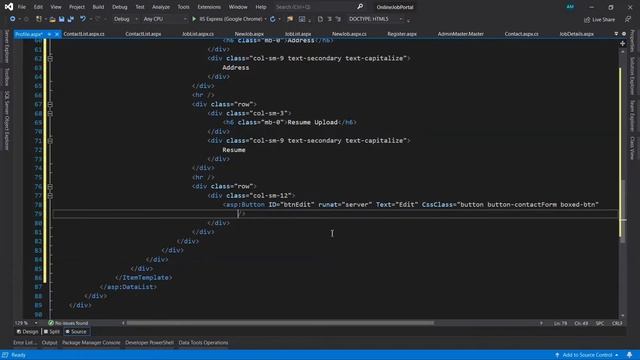Open the Build menu
Image resolution: width=640 pixels, height=360 pixels.
98,7
